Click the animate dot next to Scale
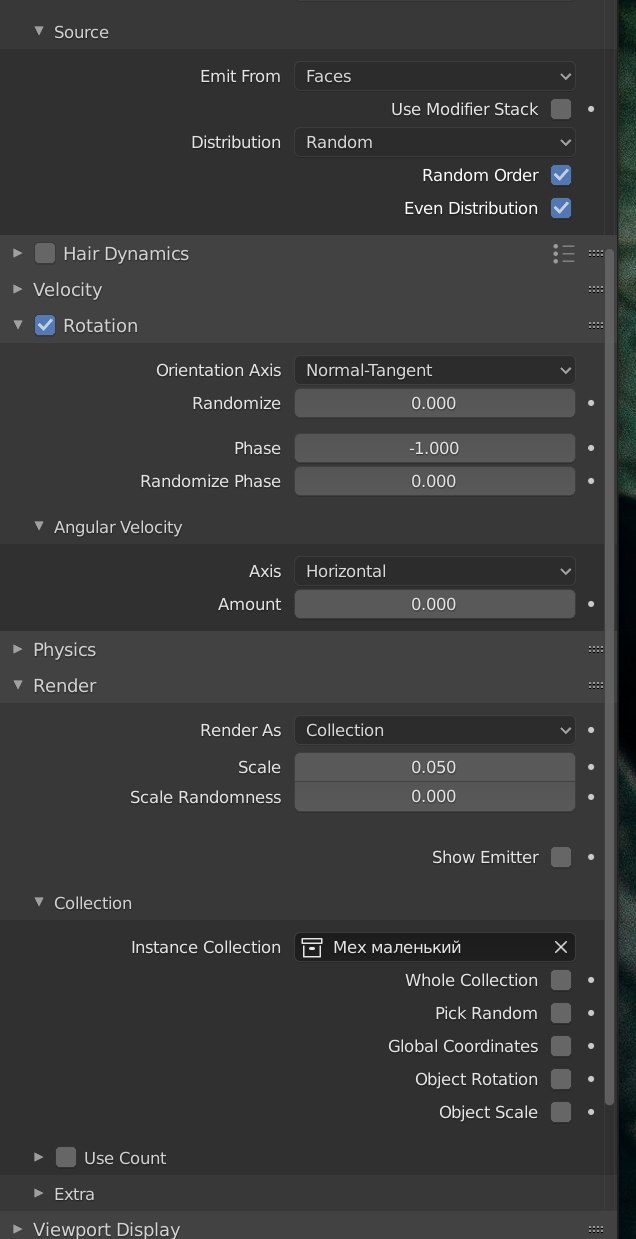 pyautogui.click(x=591, y=767)
